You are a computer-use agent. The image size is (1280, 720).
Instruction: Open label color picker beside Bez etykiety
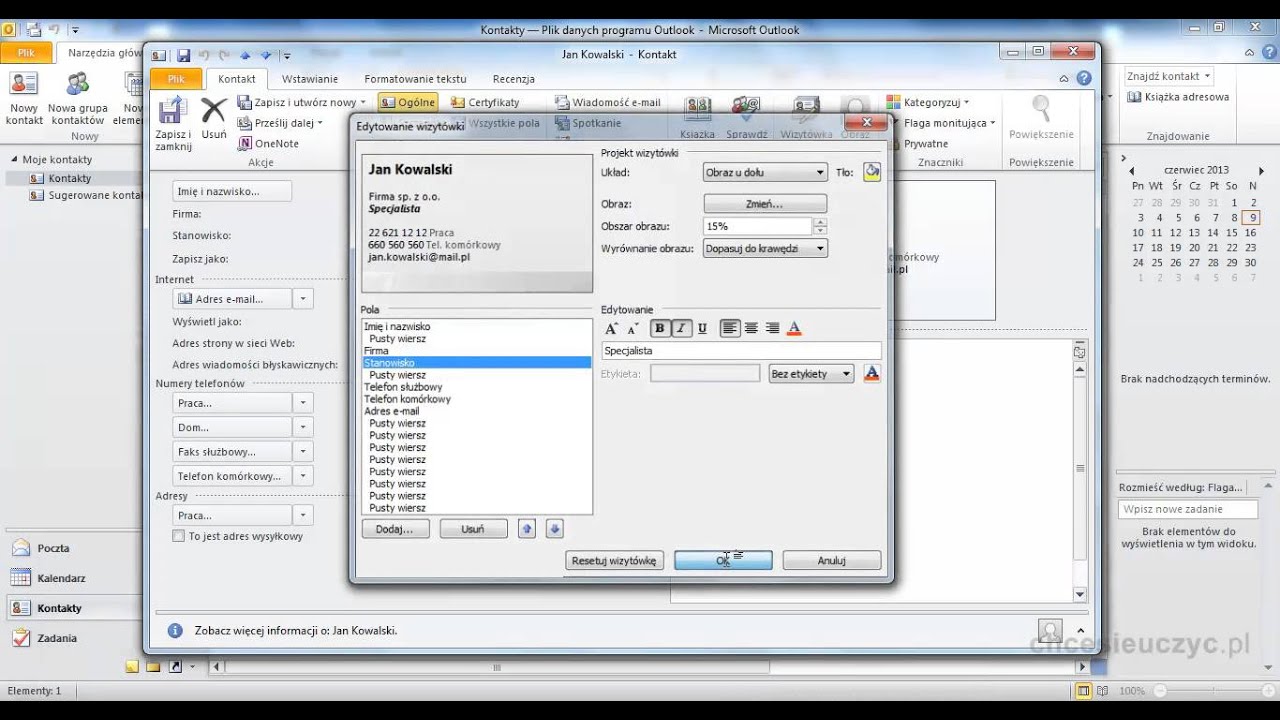[x=871, y=374]
